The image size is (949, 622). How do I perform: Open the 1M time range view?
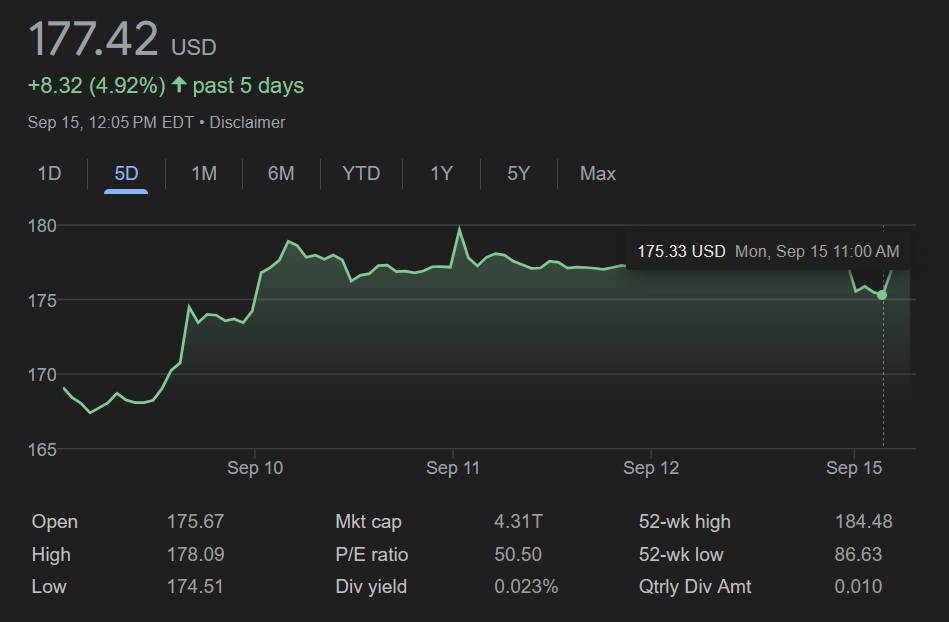pyautogui.click(x=204, y=174)
